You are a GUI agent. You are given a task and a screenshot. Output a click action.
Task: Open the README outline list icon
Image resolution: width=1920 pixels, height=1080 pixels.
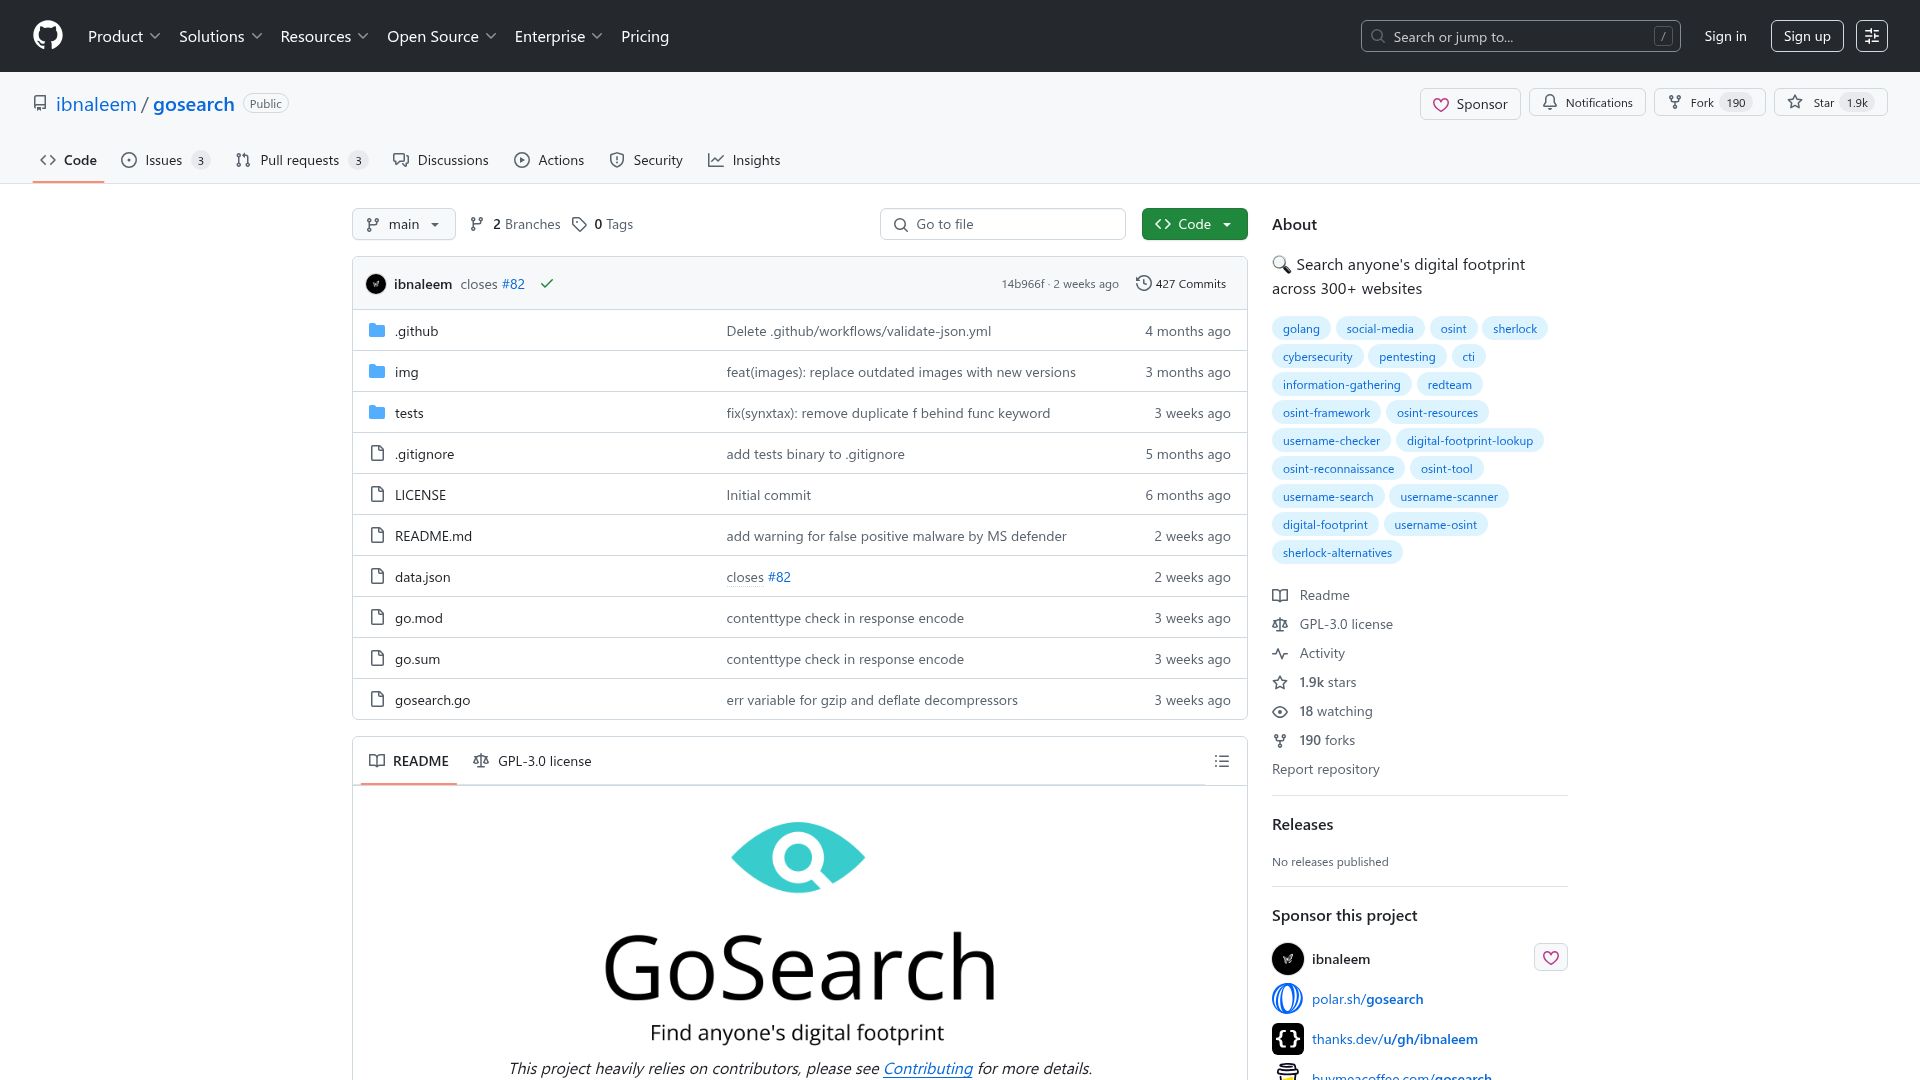(1222, 762)
